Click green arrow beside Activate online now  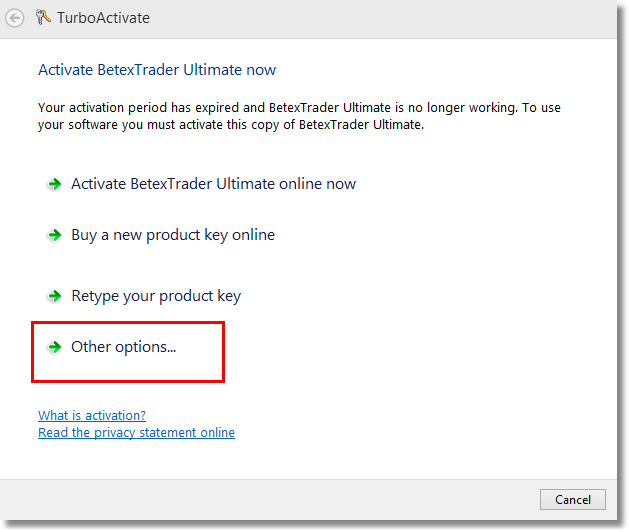tap(55, 184)
